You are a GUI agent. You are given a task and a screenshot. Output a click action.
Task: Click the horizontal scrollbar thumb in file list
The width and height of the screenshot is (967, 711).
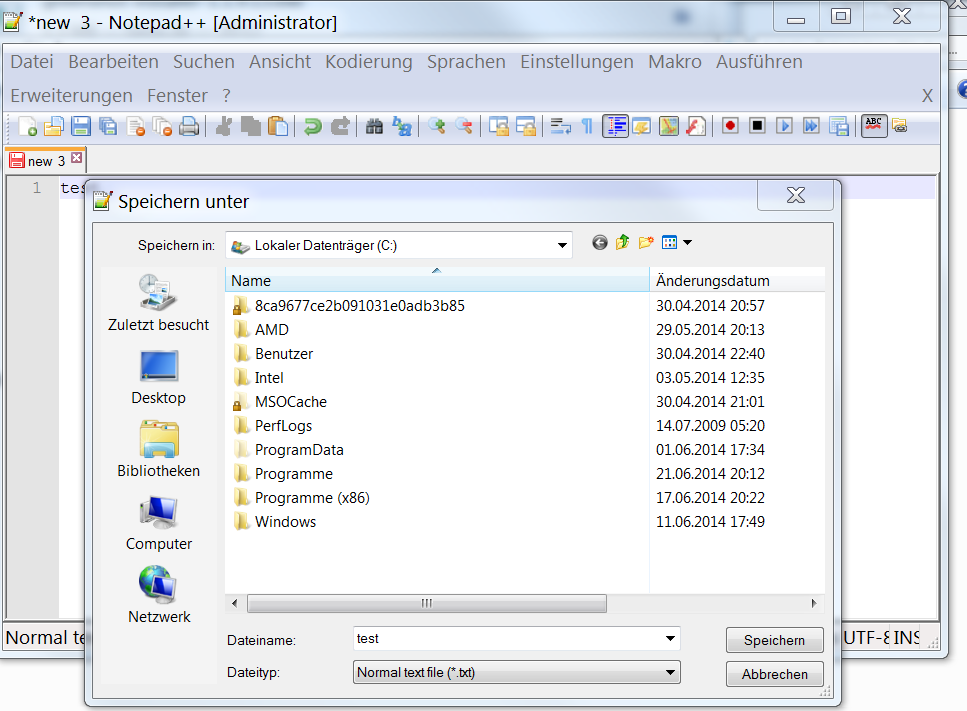[427, 603]
